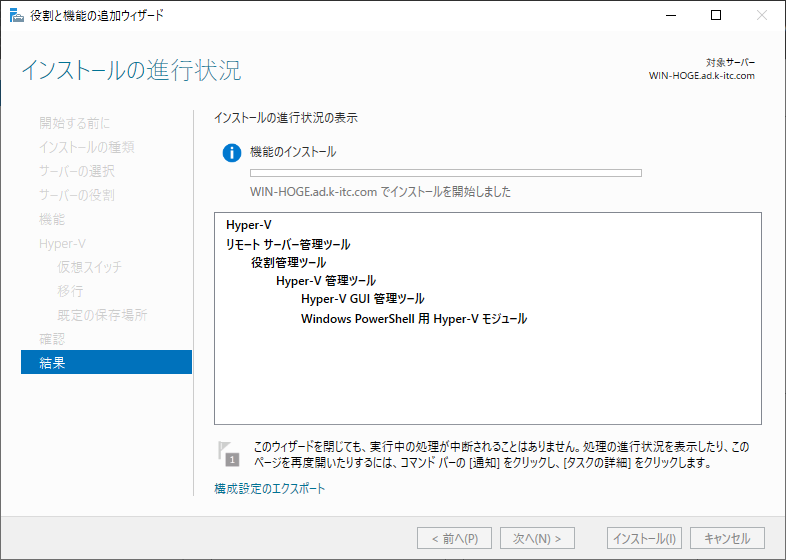Click the 役割管理ツール list entry
This screenshot has height=560, width=786.
[289, 263]
